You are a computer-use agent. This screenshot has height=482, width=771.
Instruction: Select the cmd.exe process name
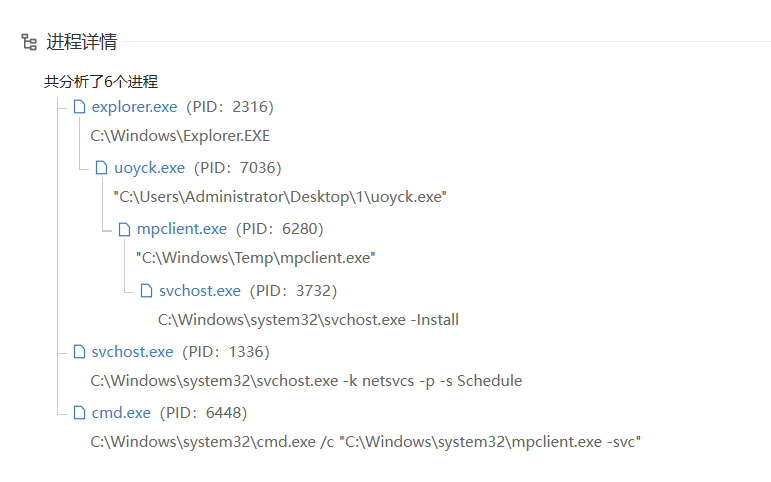tap(121, 413)
